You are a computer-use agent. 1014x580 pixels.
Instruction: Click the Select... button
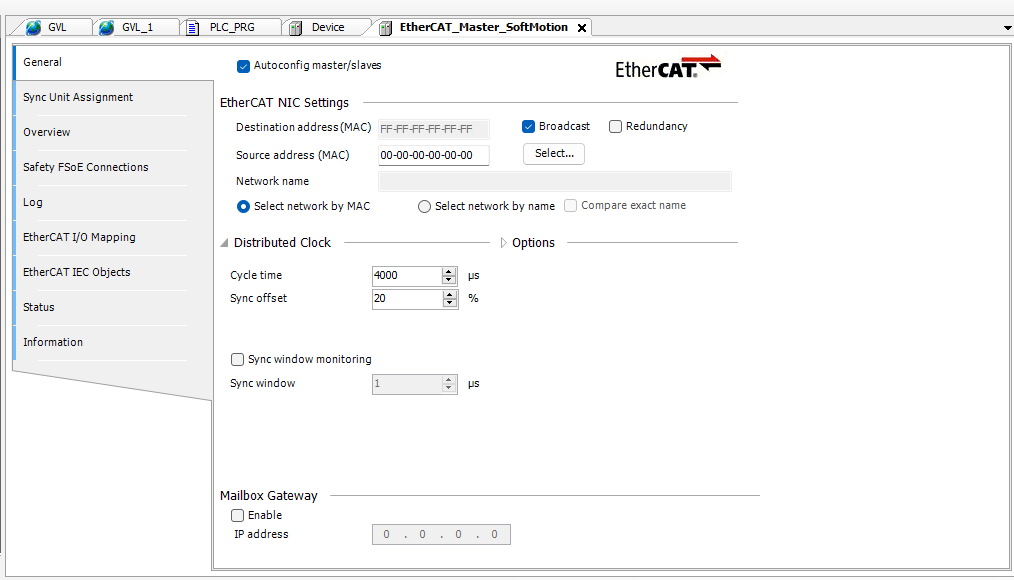coord(554,153)
